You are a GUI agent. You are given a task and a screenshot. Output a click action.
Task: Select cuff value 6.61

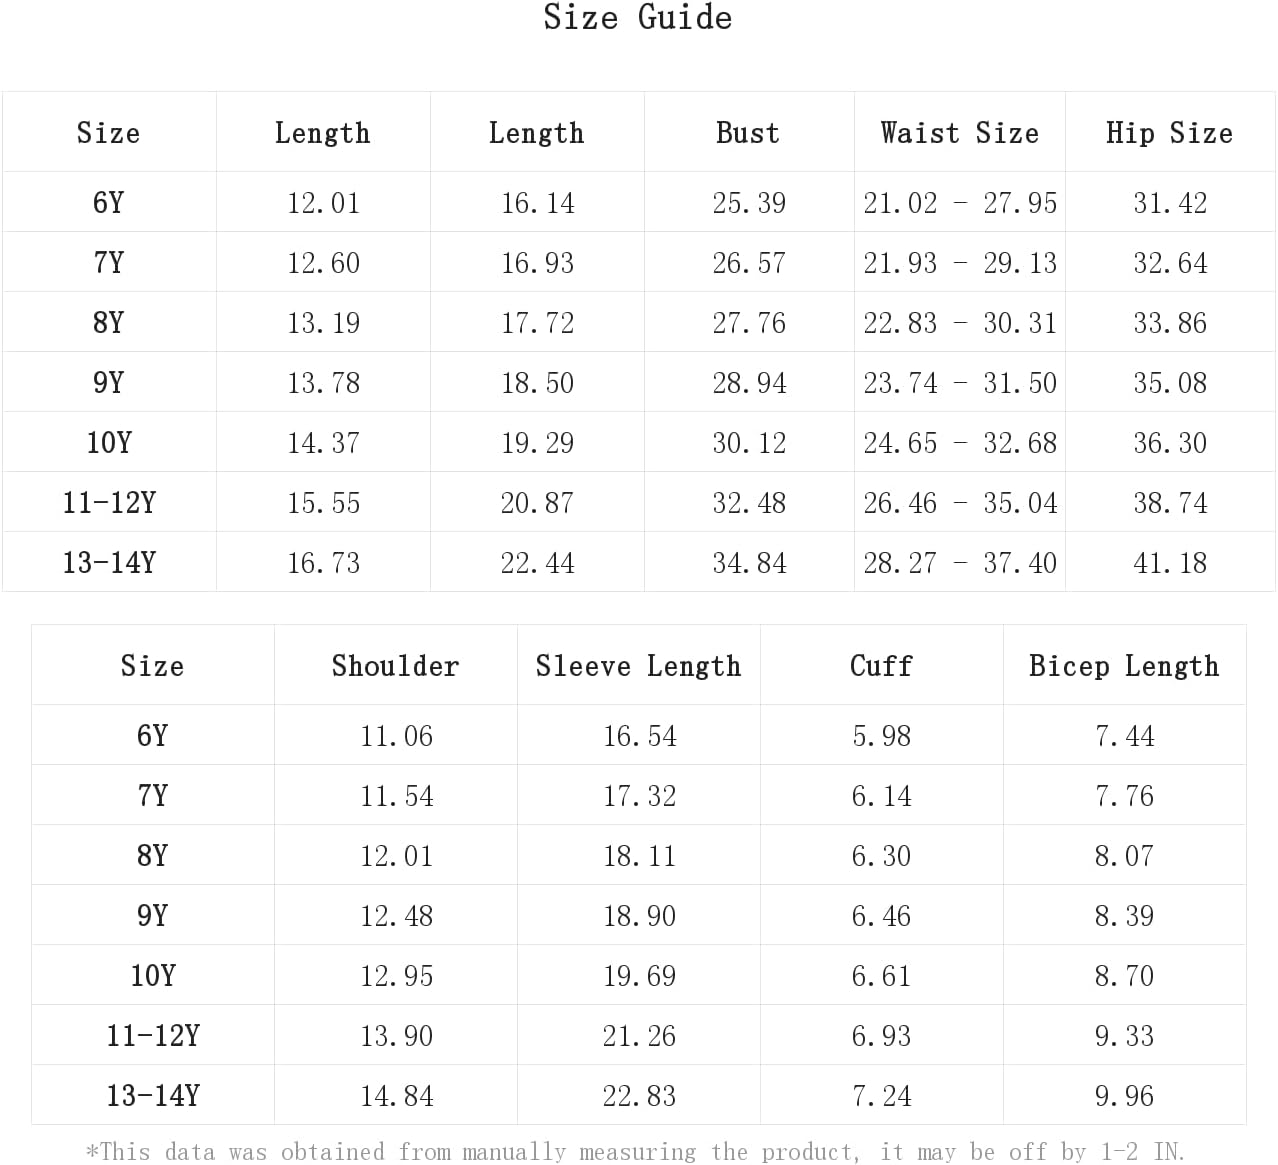click(x=881, y=976)
